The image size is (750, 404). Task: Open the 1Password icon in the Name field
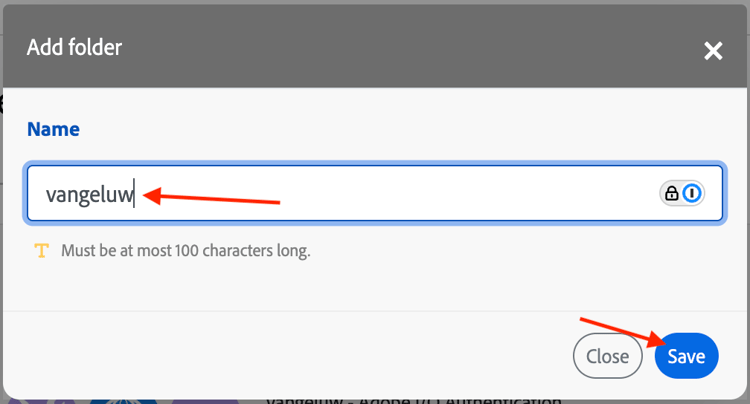click(692, 193)
